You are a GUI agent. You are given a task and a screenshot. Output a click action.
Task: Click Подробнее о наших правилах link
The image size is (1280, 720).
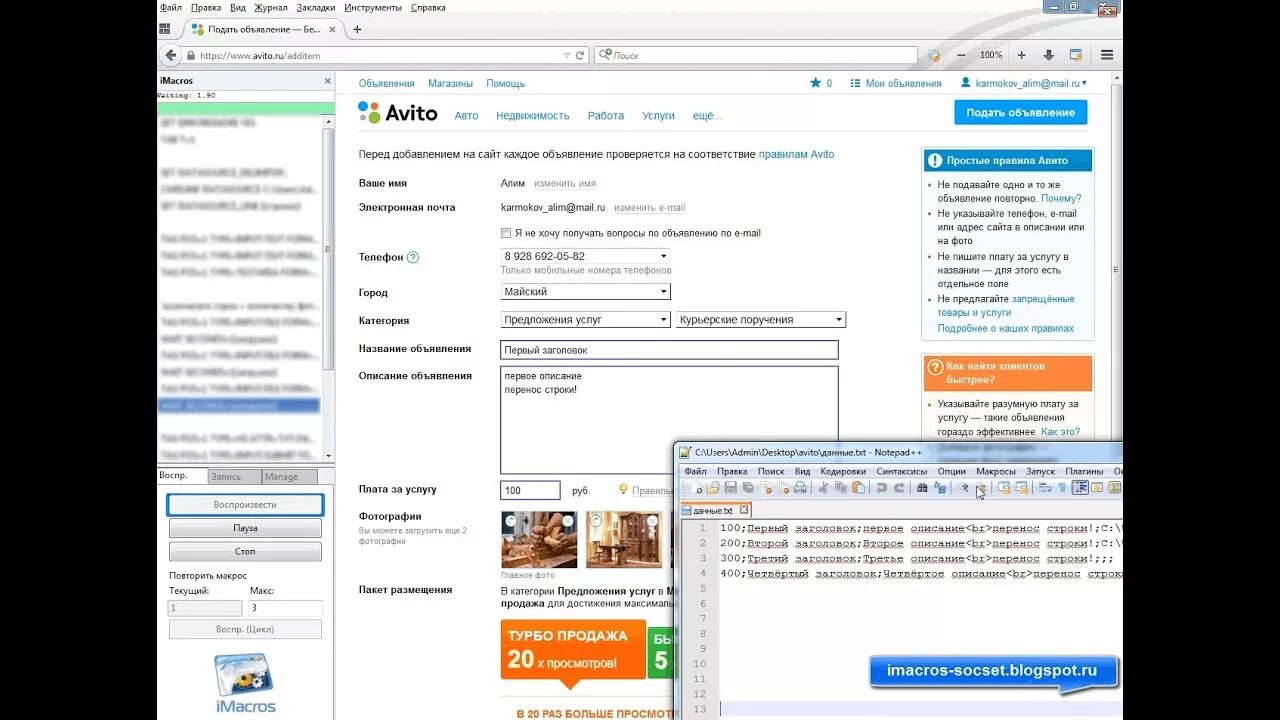click(x=1006, y=328)
